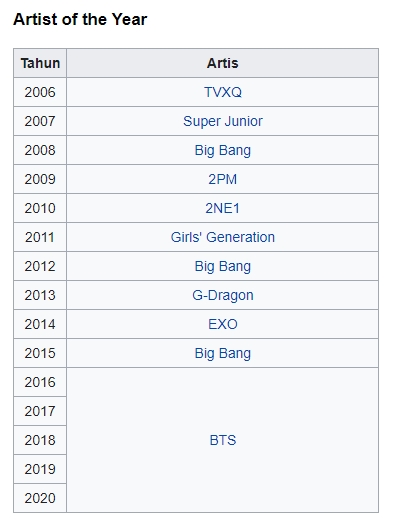Image resolution: width=411 pixels, height=525 pixels.
Task: Open the Super Junior link
Action: (223, 121)
